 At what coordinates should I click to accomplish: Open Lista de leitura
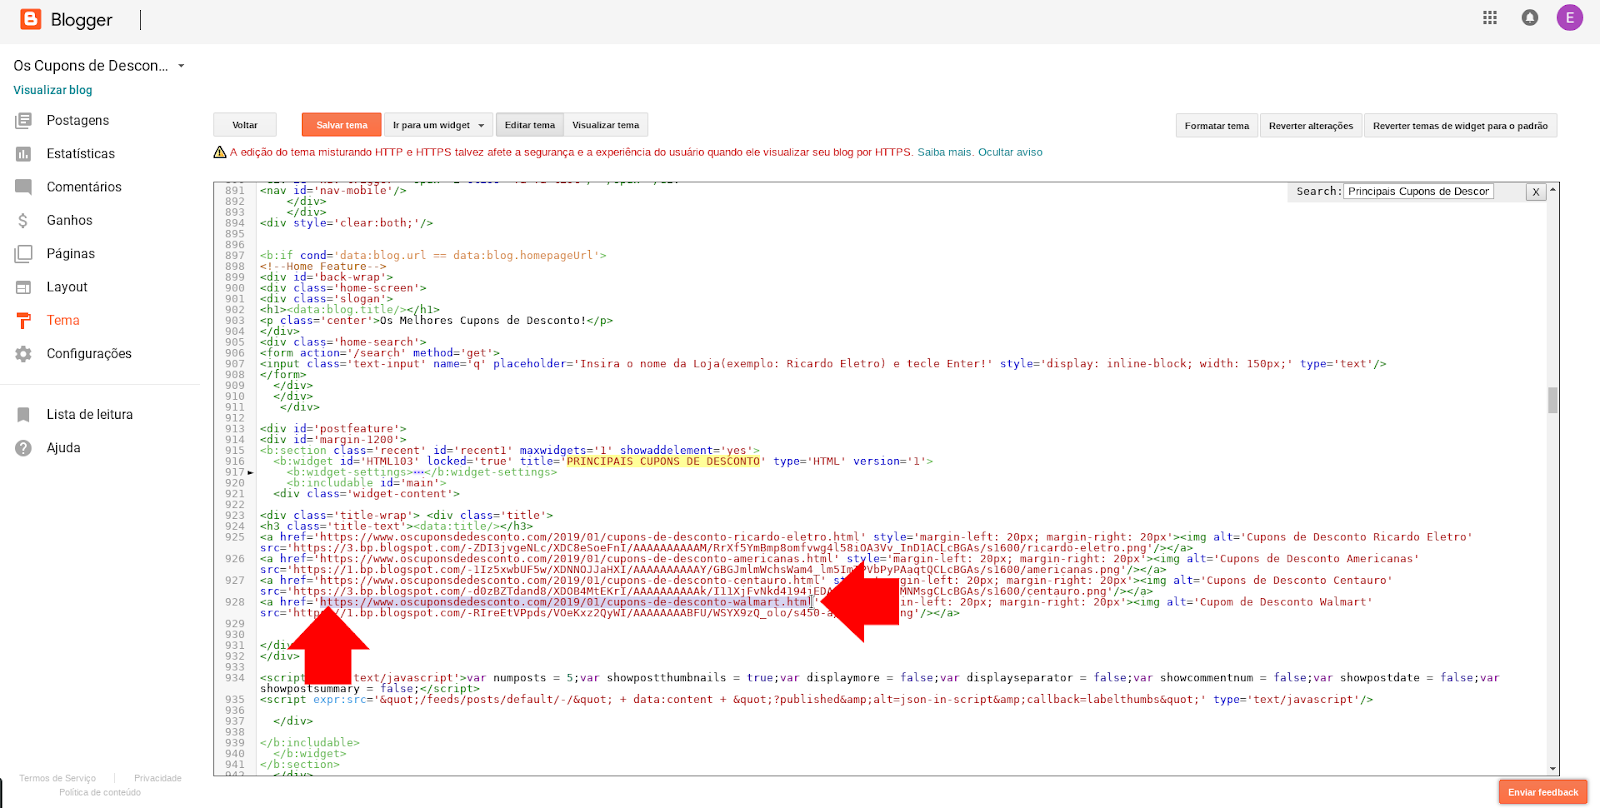pyautogui.click(x=90, y=415)
